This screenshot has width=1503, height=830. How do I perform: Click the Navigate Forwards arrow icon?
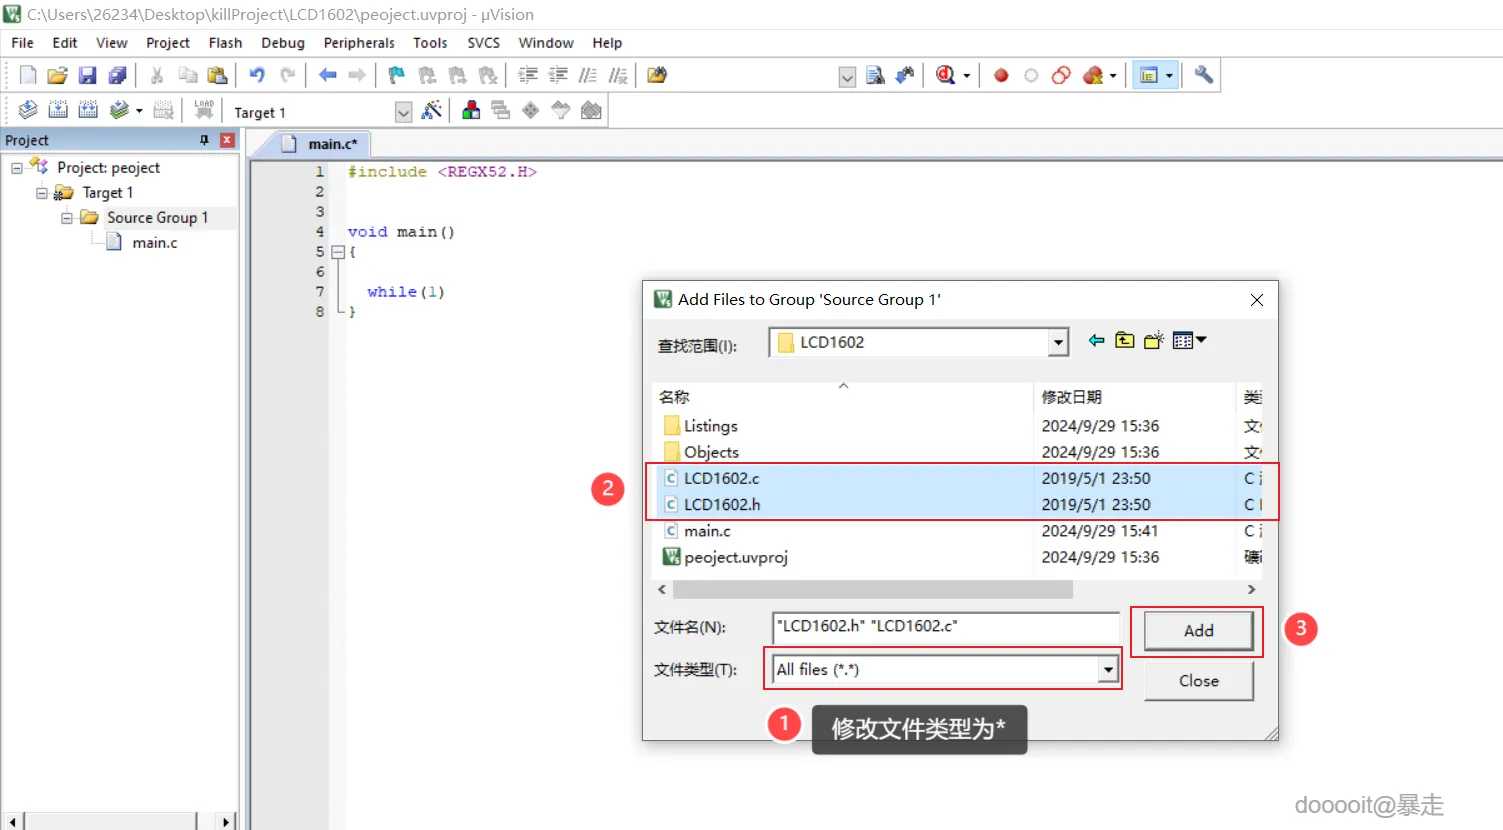click(x=357, y=75)
